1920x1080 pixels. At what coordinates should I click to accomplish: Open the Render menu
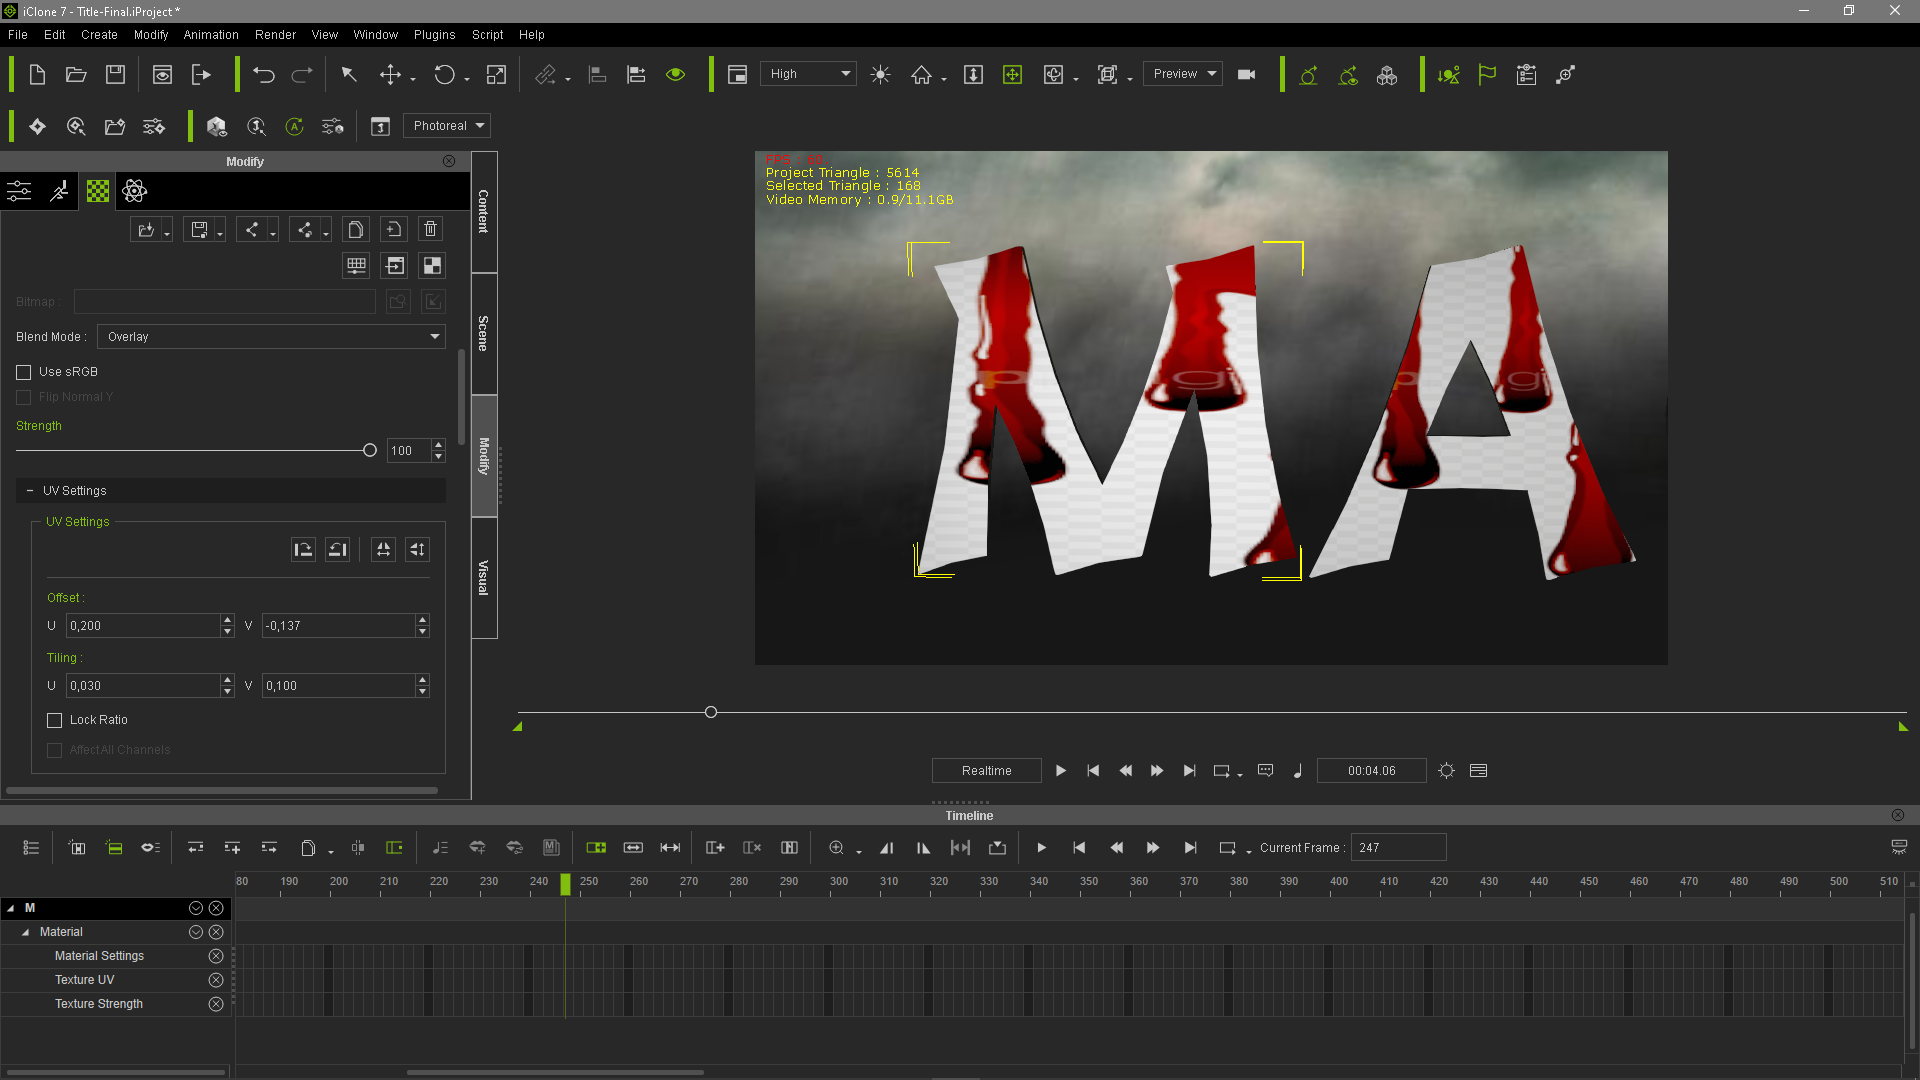pos(275,35)
